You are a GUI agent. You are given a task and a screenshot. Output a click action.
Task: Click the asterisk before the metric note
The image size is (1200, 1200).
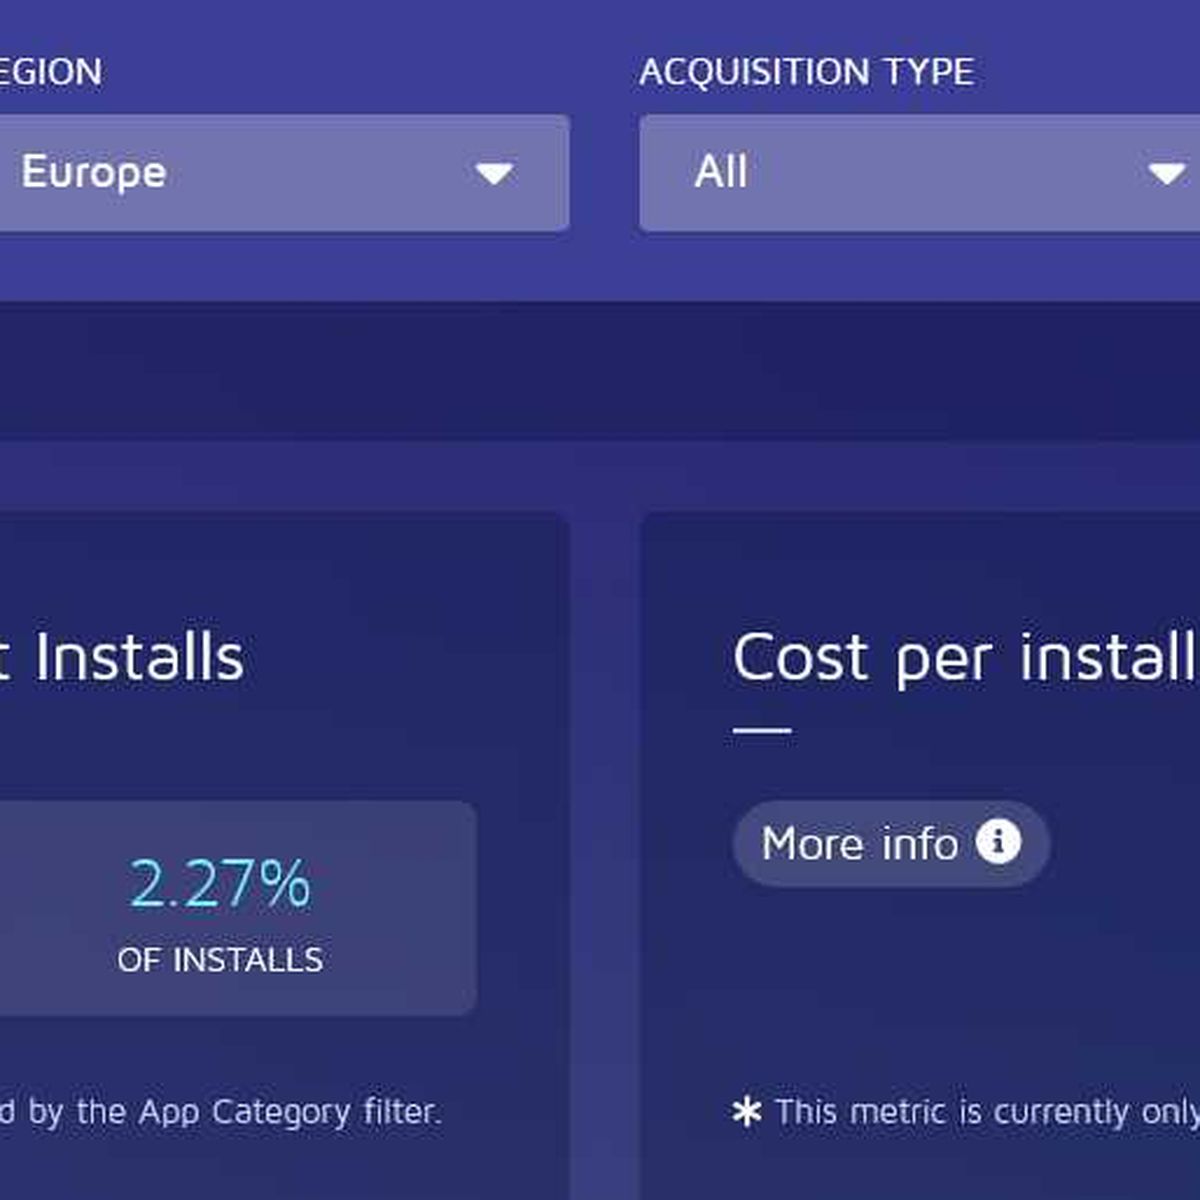(746, 1112)
